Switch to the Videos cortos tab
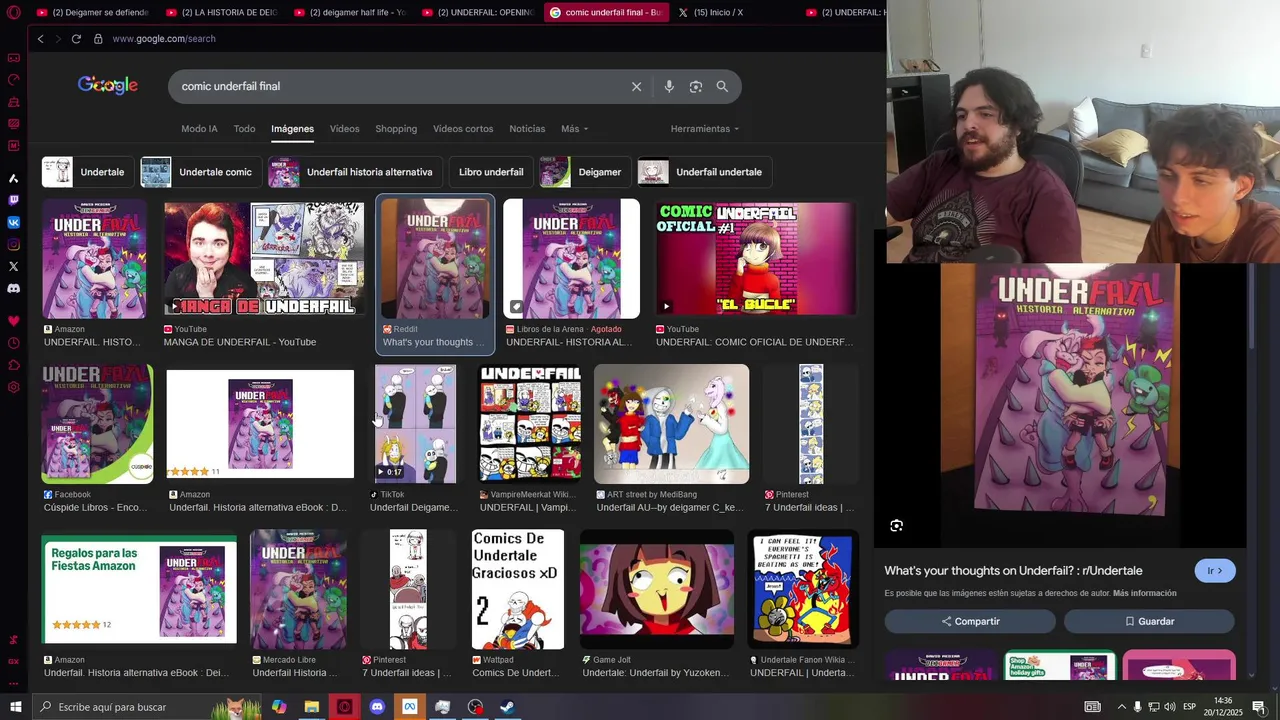 [x=463, y=129]
